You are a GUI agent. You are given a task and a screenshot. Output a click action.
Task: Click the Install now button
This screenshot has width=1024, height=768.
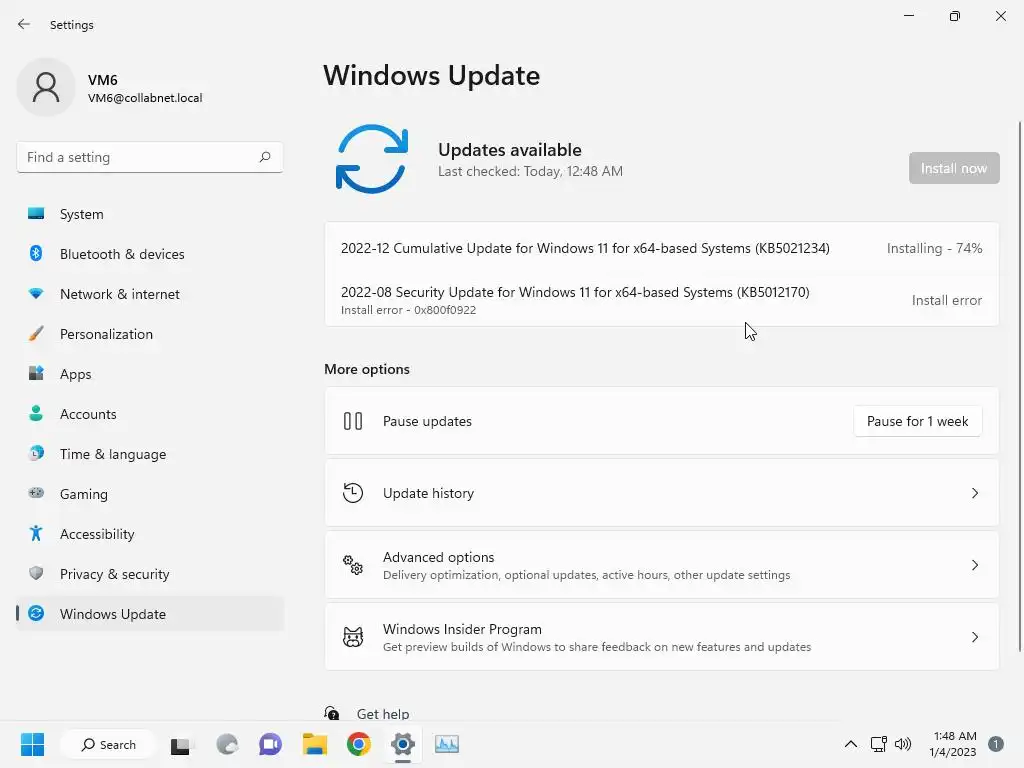click(x=954, y=168)
